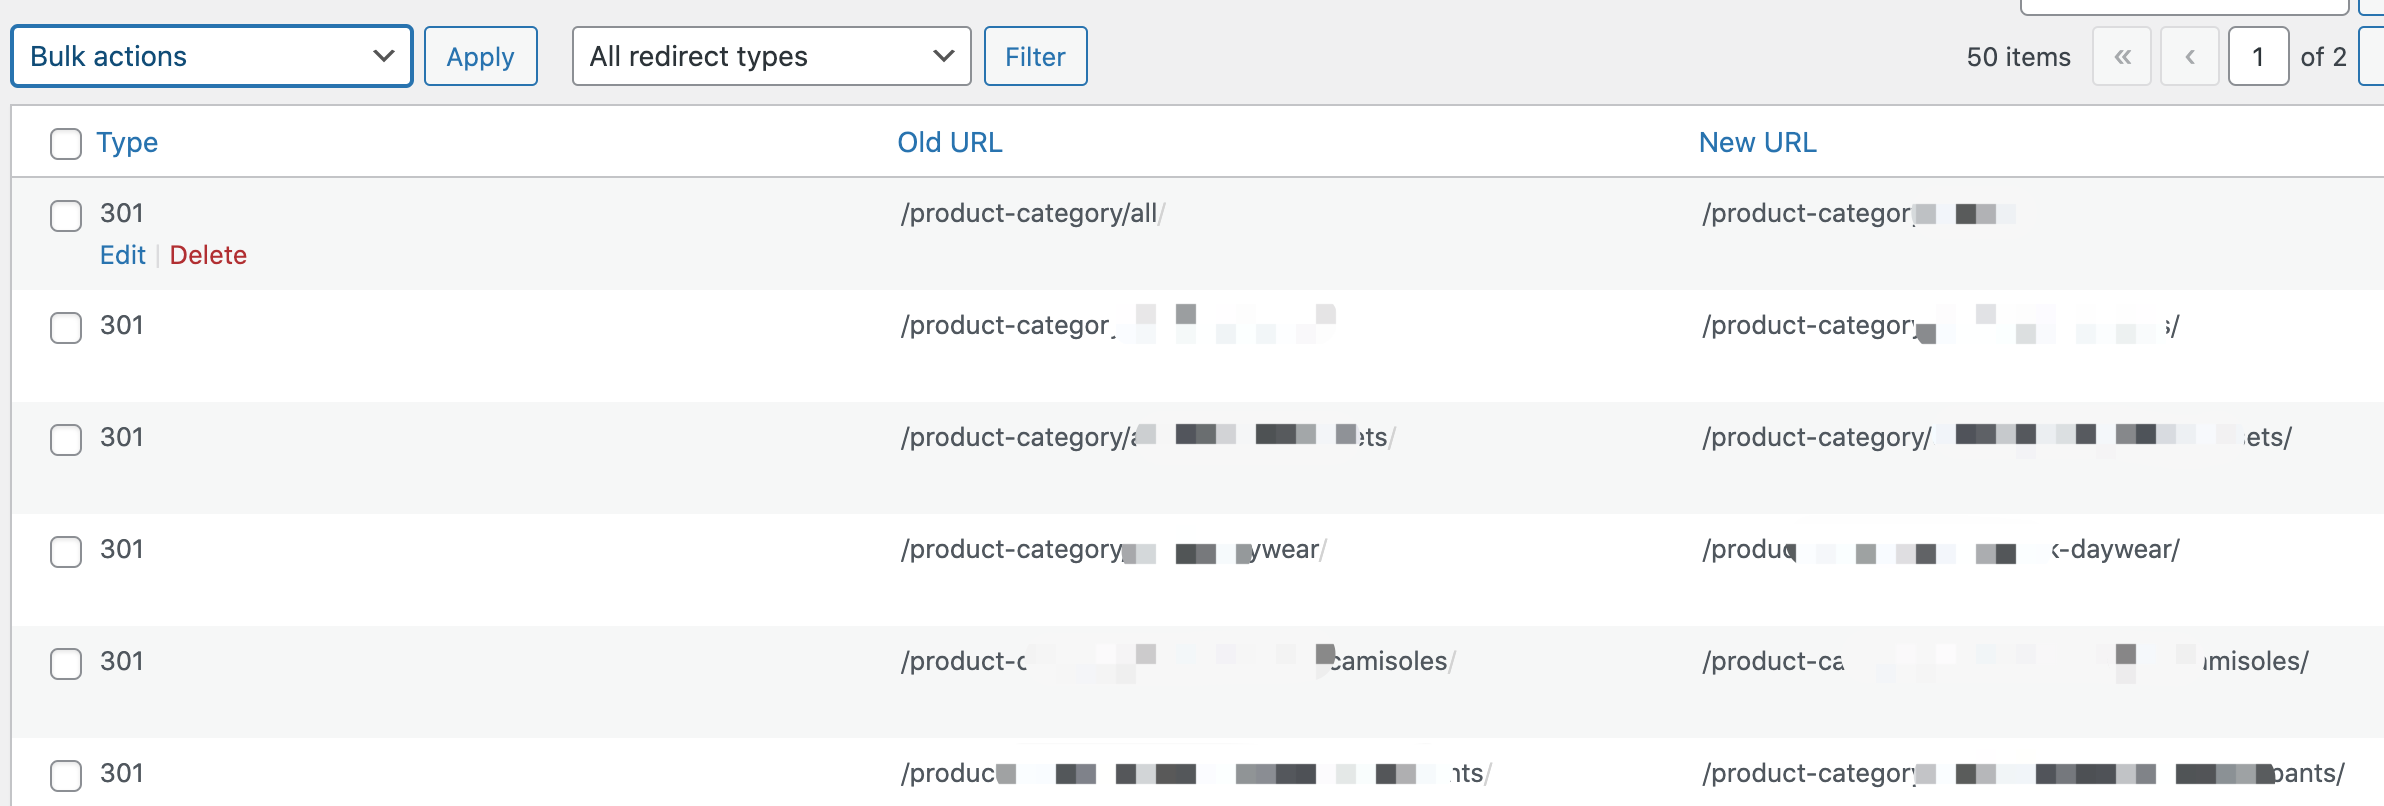Image resolution: width=2384 pixels, height=806 pixels.
Task: Sort the table by Old URL column
Action: pos(949,142)
